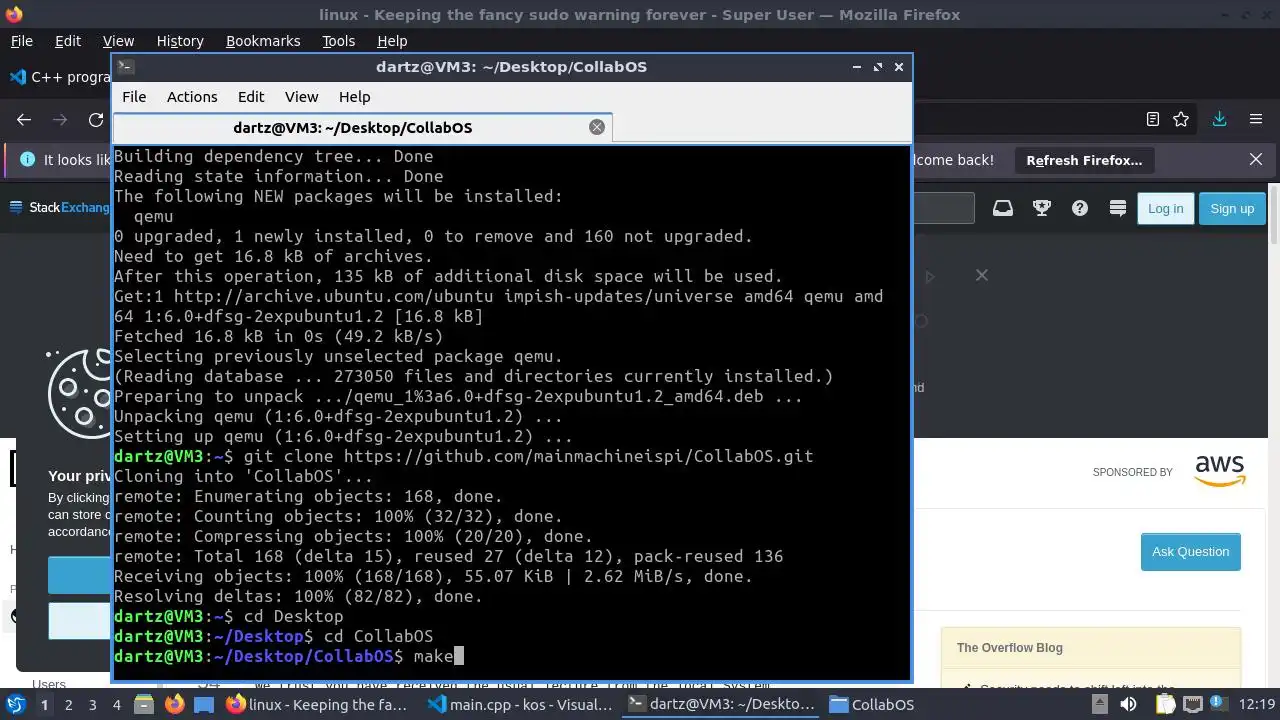Open Stack Exchange site switcher logo

tap(62, 208)
